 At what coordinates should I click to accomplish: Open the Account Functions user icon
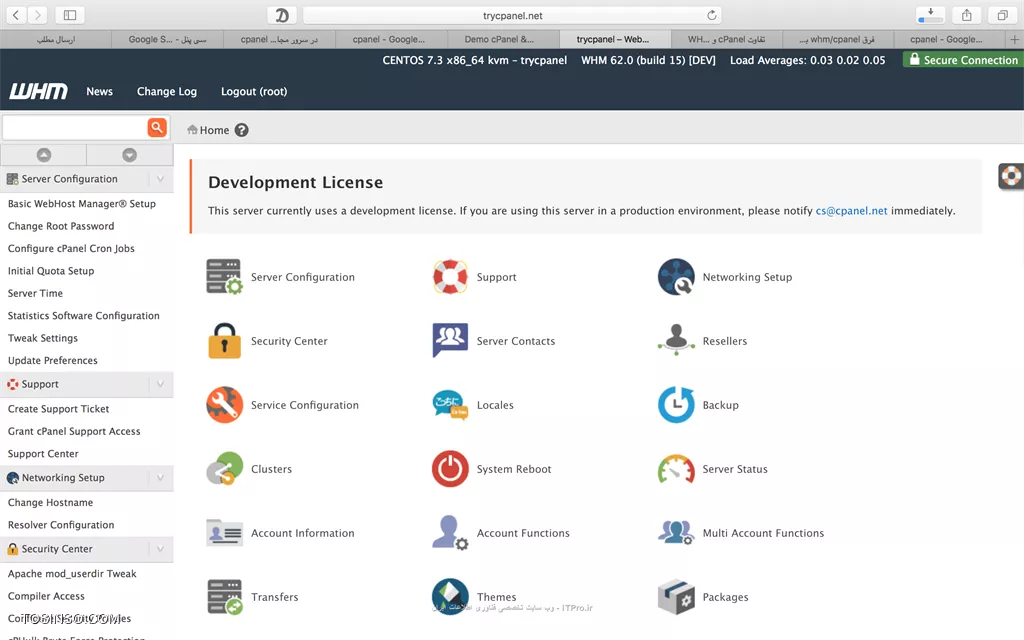click(450, 532)
